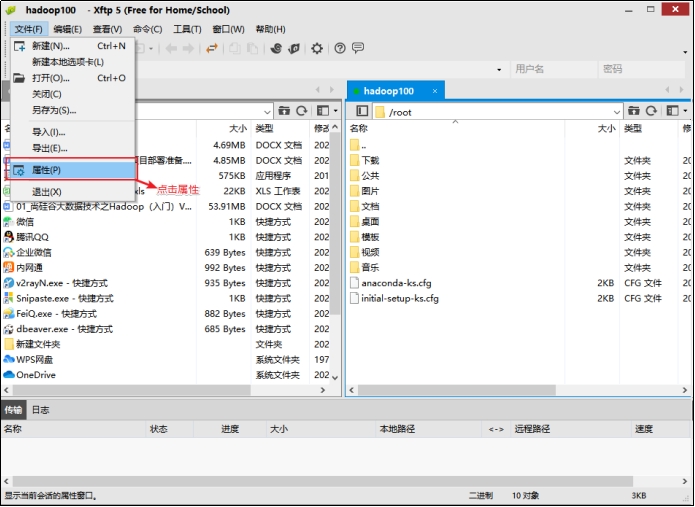Click the forward arrow toolbar icon
The width and height of the screenshot is (695, 507).
(x=188, y=48)
